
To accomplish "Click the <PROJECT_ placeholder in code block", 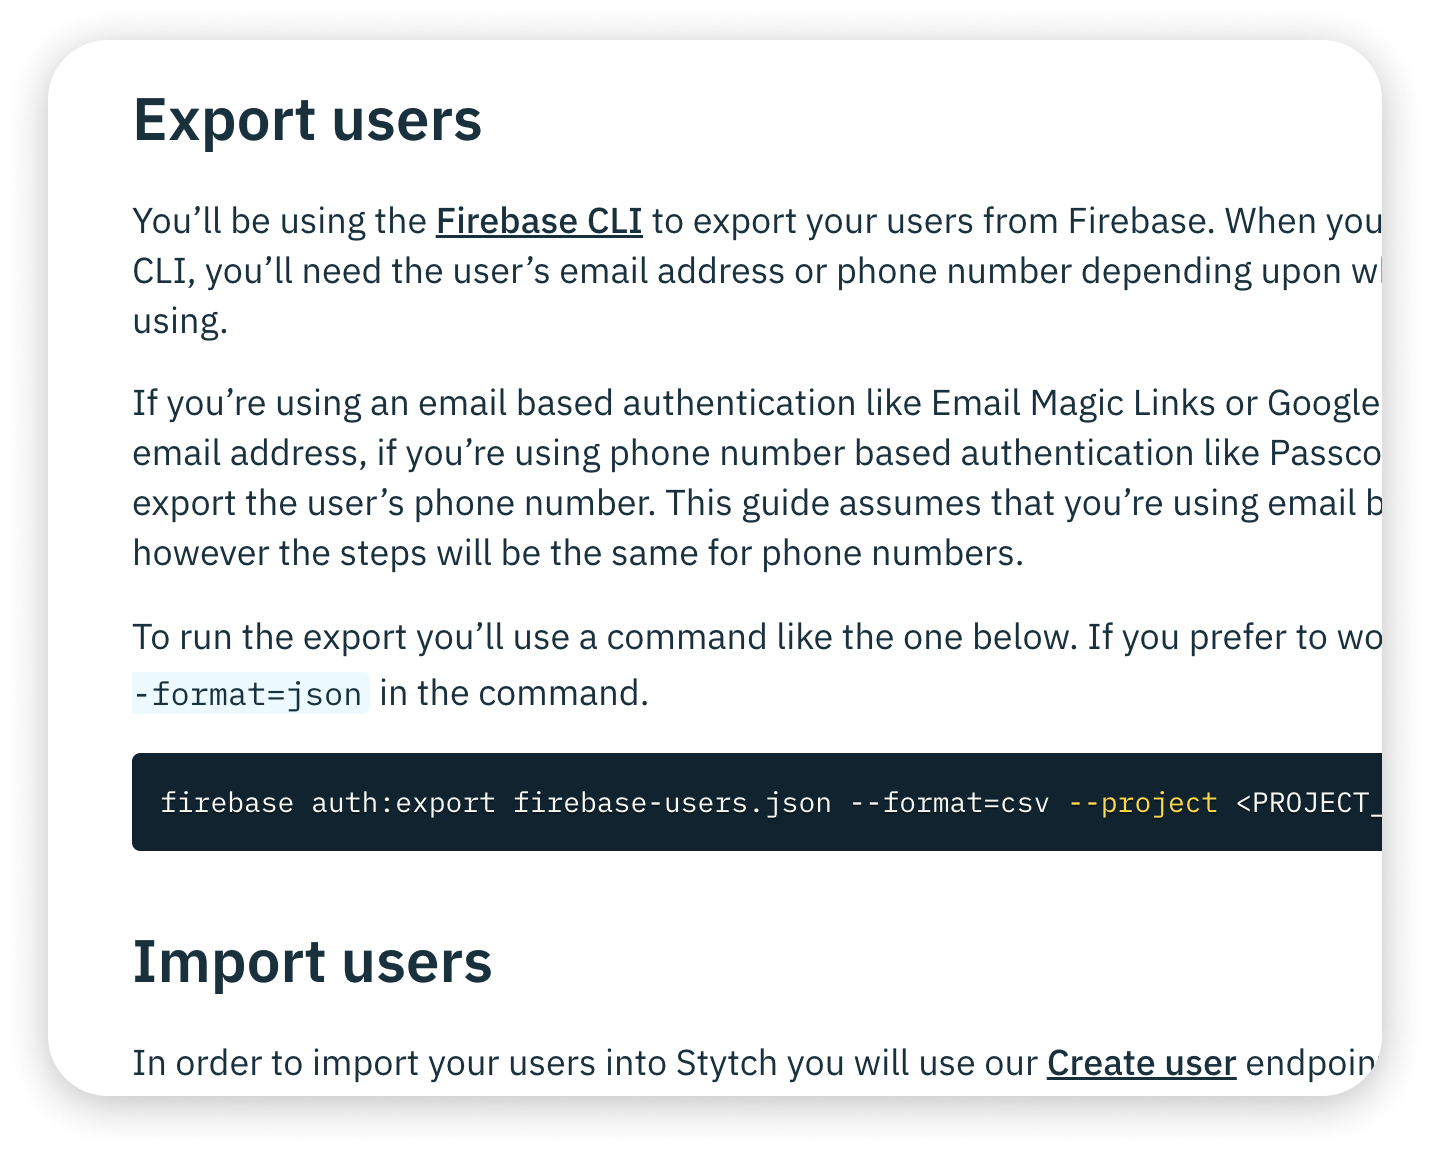I will coord(1309,803).
